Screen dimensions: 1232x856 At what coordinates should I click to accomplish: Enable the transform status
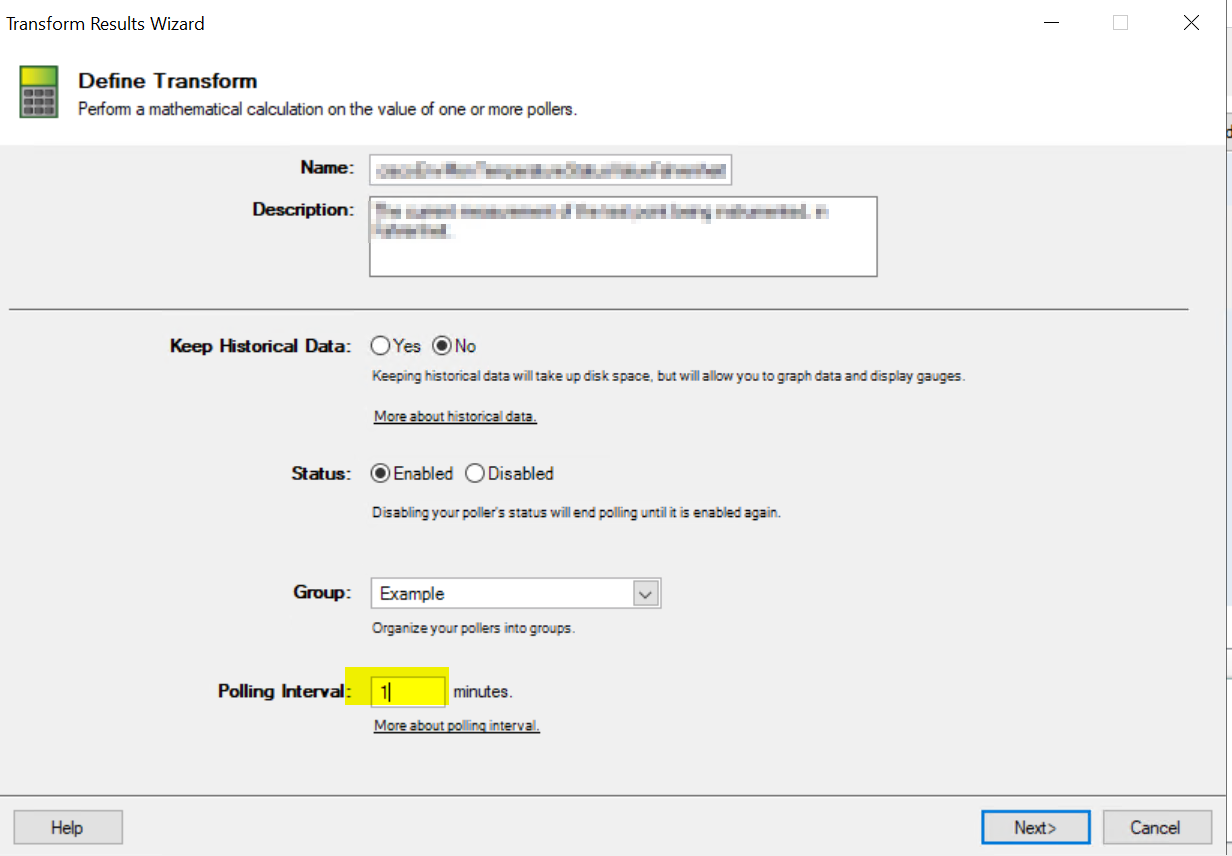pos(381,473)
